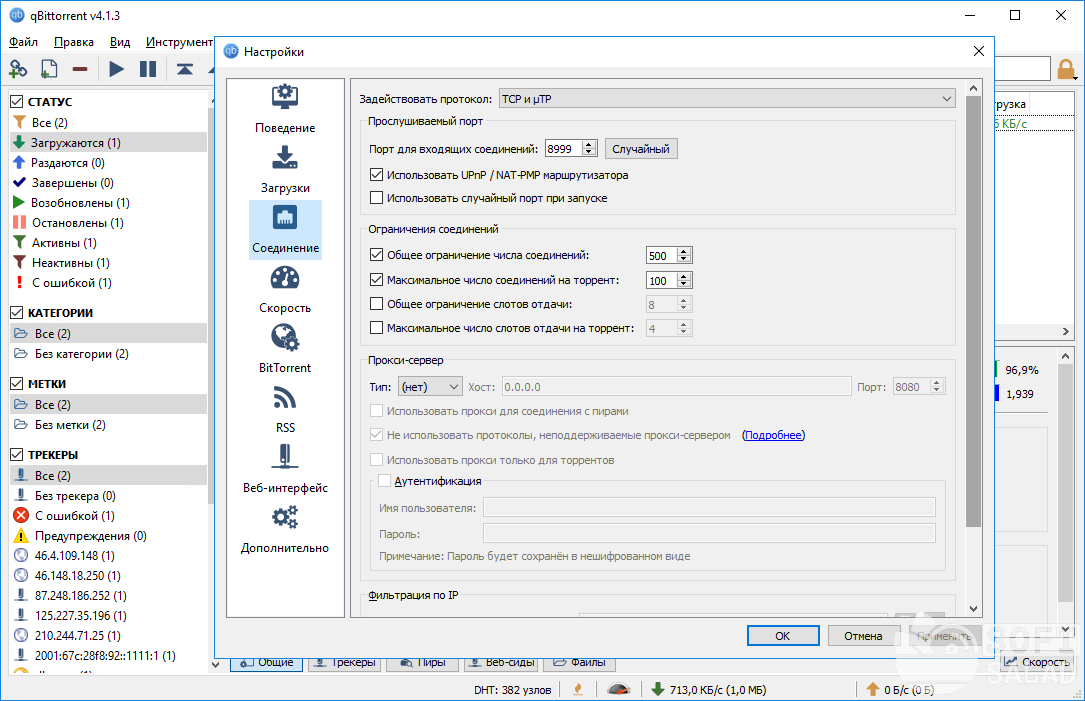Open the Подробнее link
1085x701 pixels.
(x=773, y=435)
